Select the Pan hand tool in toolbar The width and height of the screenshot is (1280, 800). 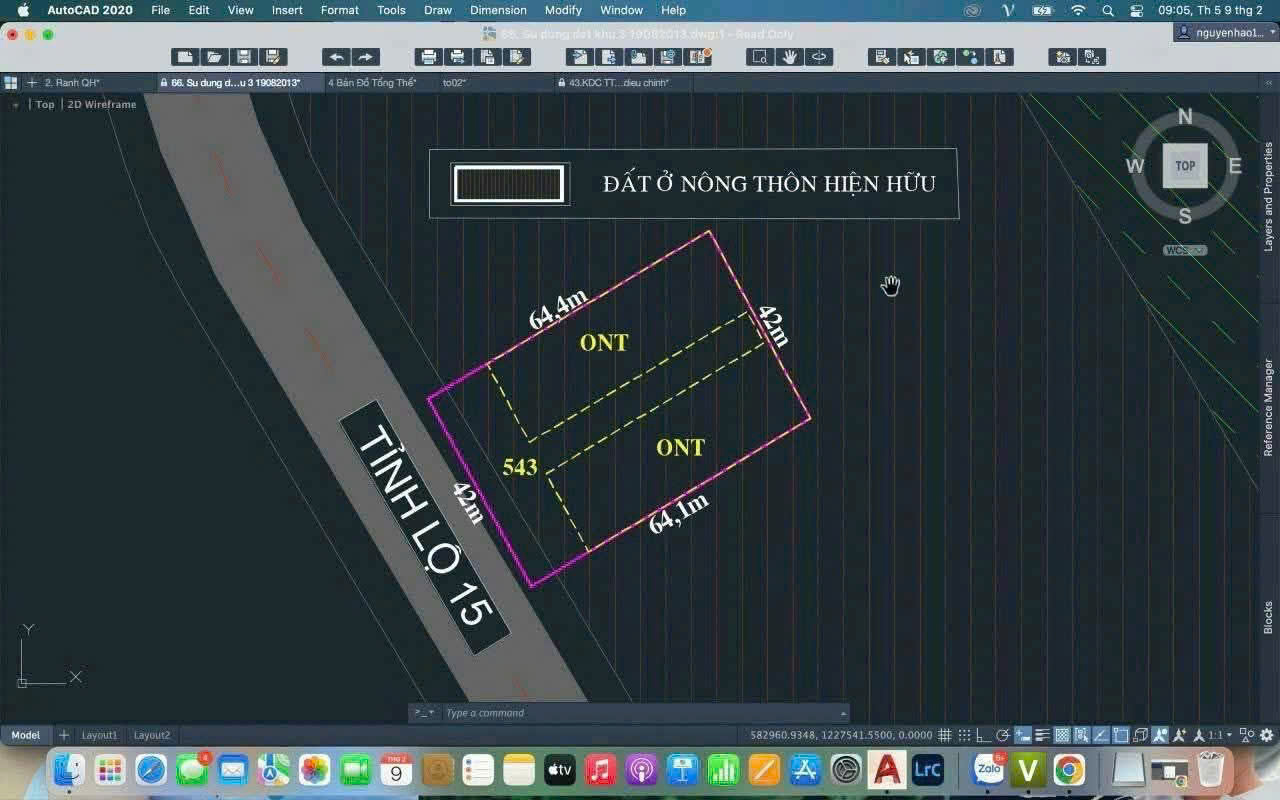pyautogui.click(x=789, y=57)
